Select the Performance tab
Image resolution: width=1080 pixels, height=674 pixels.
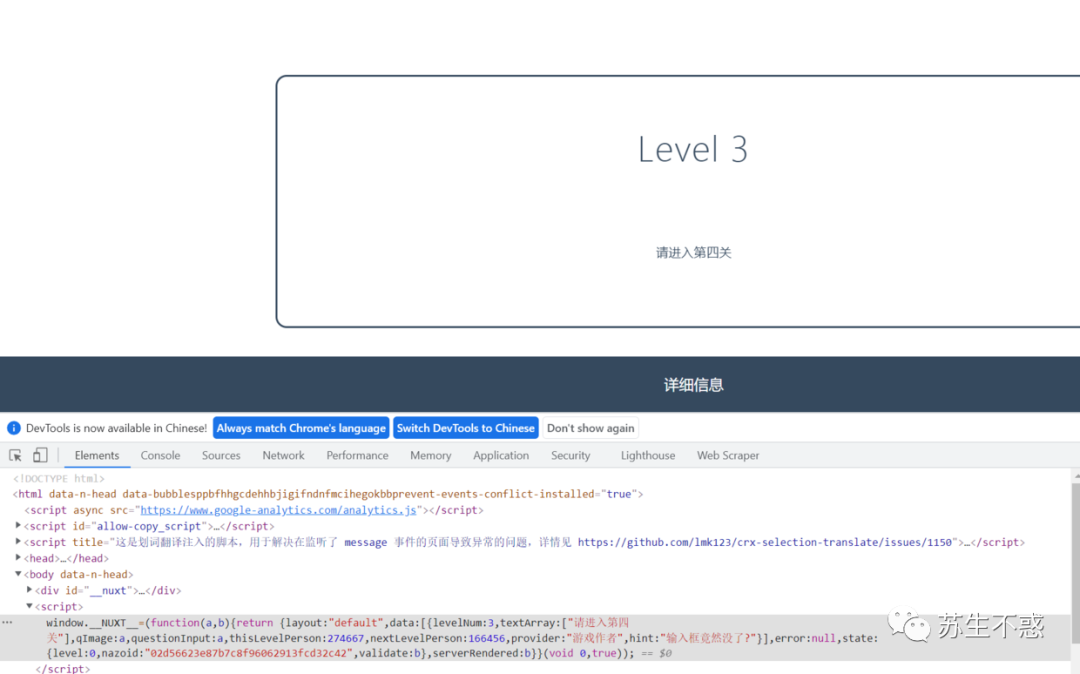point(357,455)
